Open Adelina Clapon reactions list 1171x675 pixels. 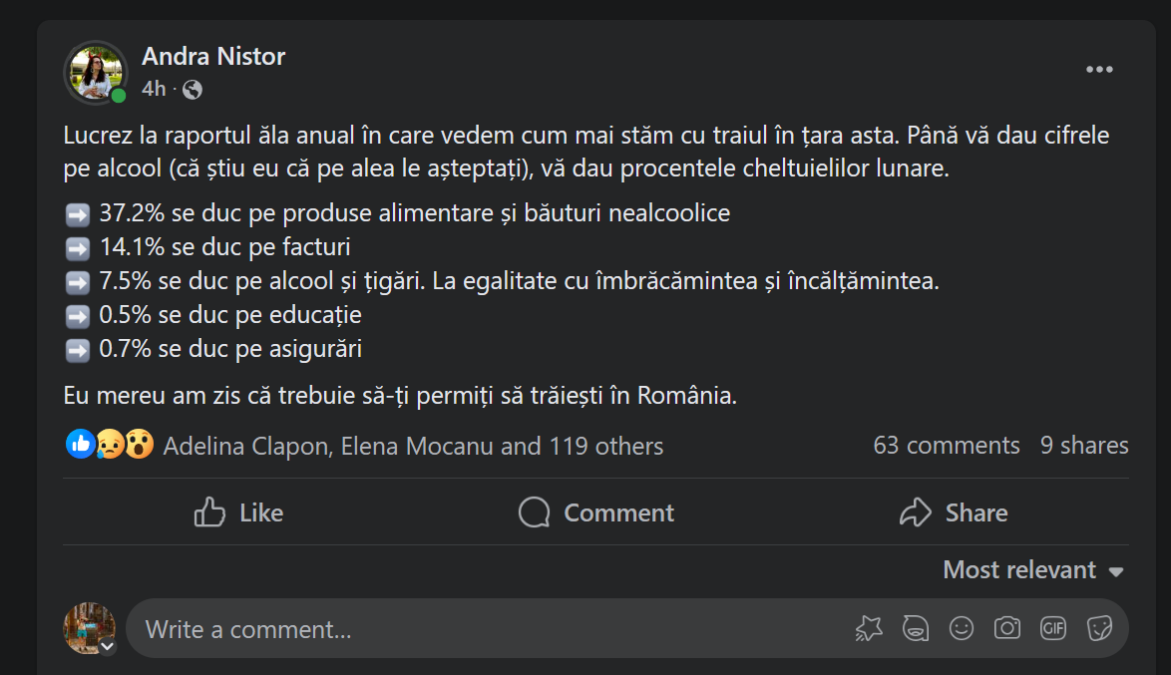246,446
